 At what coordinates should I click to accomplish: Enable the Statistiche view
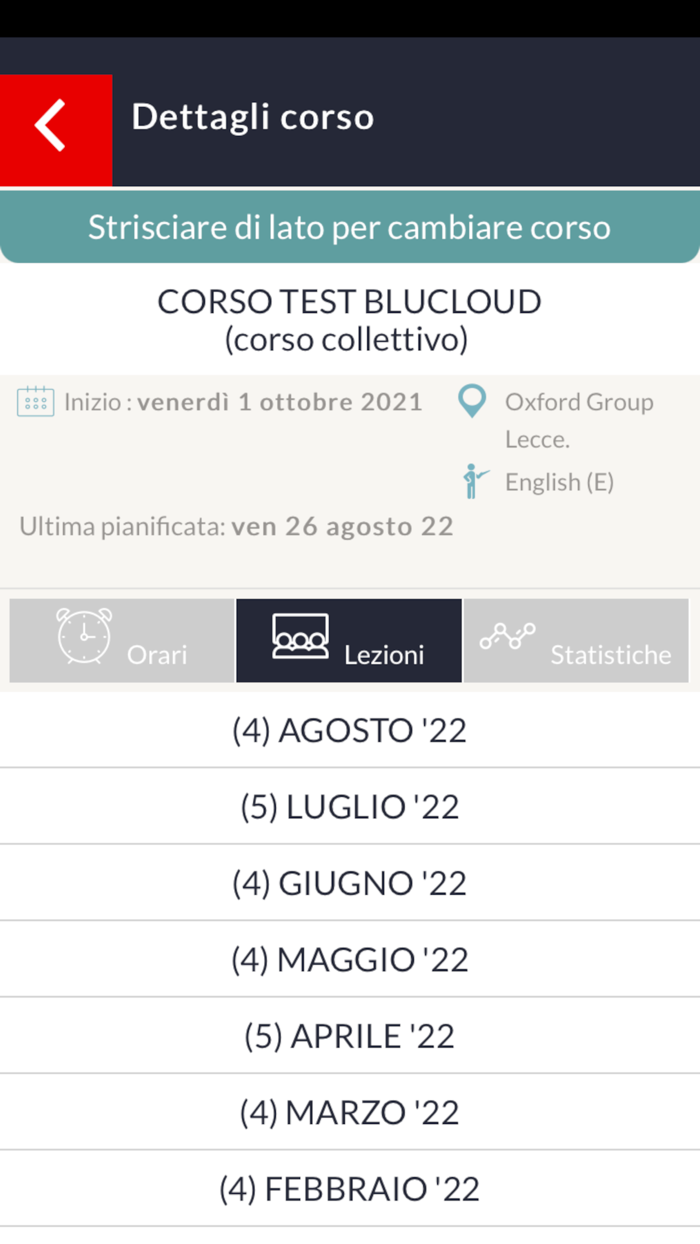pos(576,641)
